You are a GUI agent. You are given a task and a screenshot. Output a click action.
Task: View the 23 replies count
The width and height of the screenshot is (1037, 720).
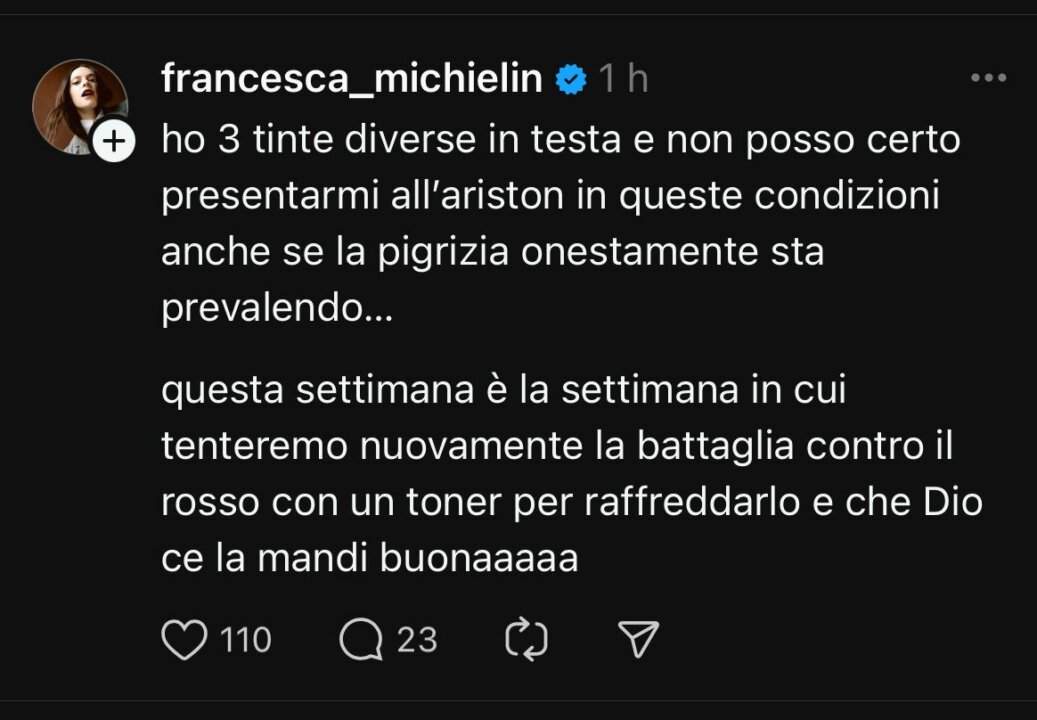click(x=417, y=639)
